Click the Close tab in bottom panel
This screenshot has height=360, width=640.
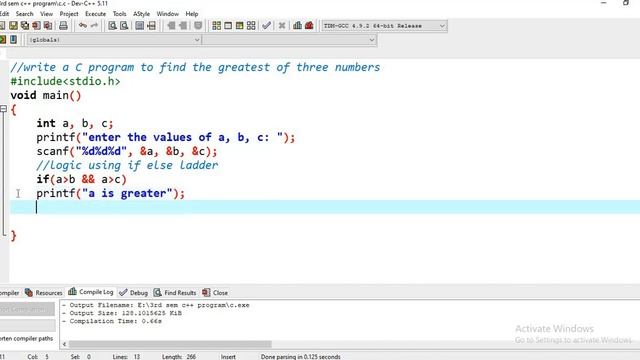[215, 293]
